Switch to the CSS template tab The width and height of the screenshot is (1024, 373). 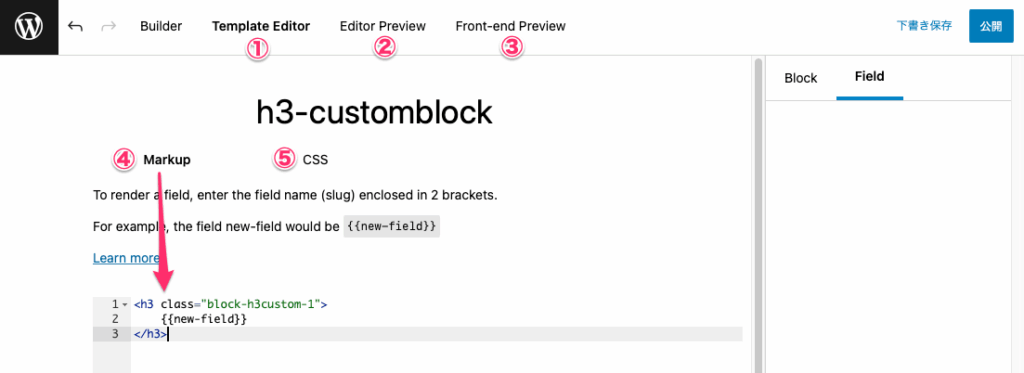pos(315,159)
